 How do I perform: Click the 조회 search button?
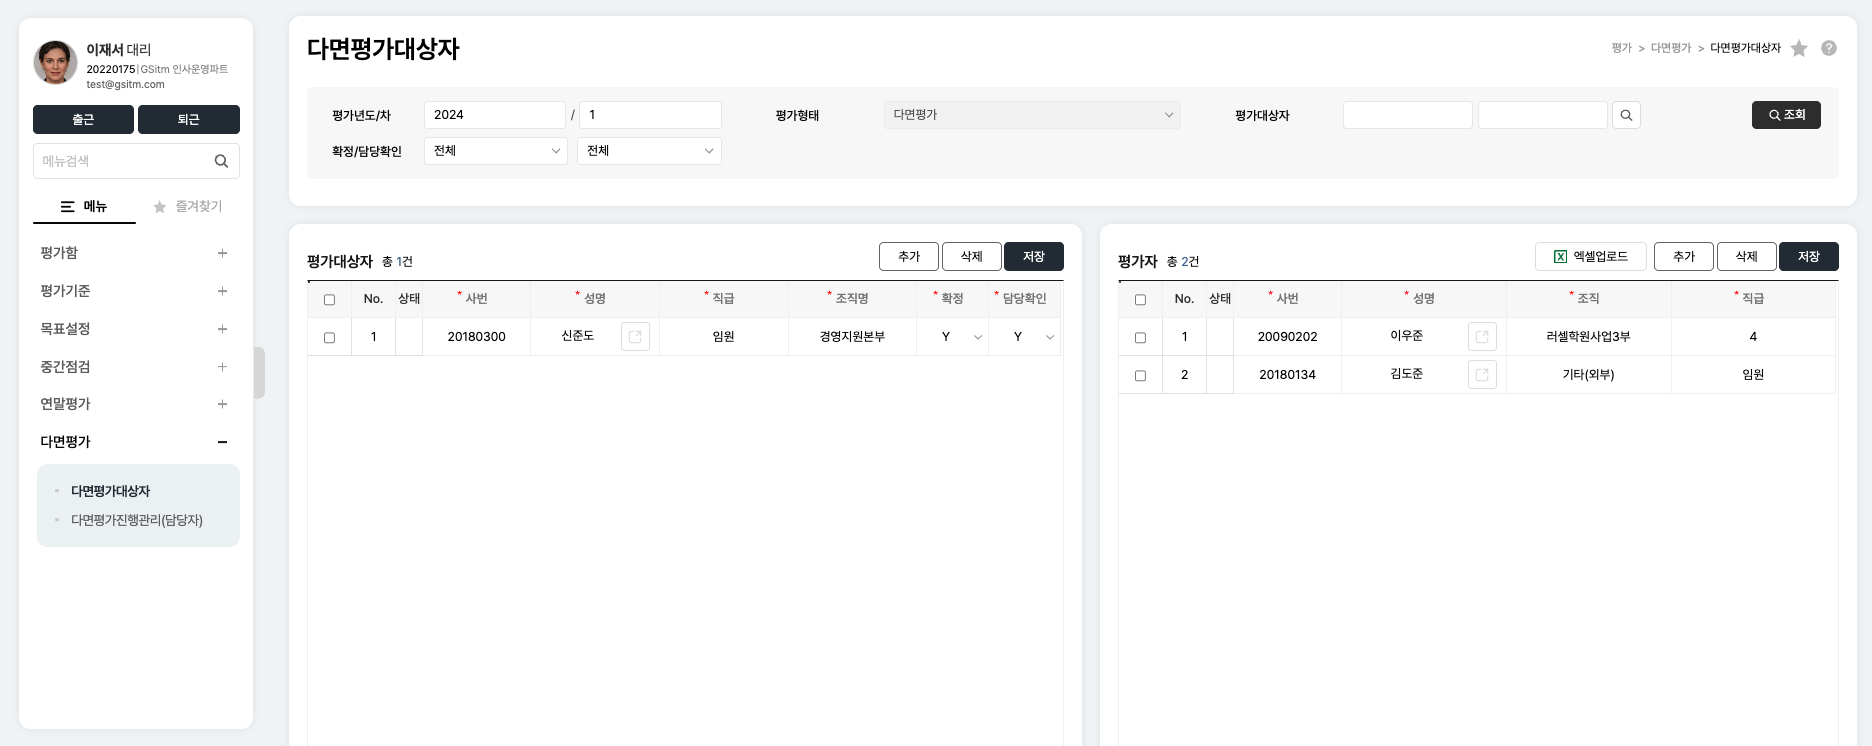click(1785, 115)
